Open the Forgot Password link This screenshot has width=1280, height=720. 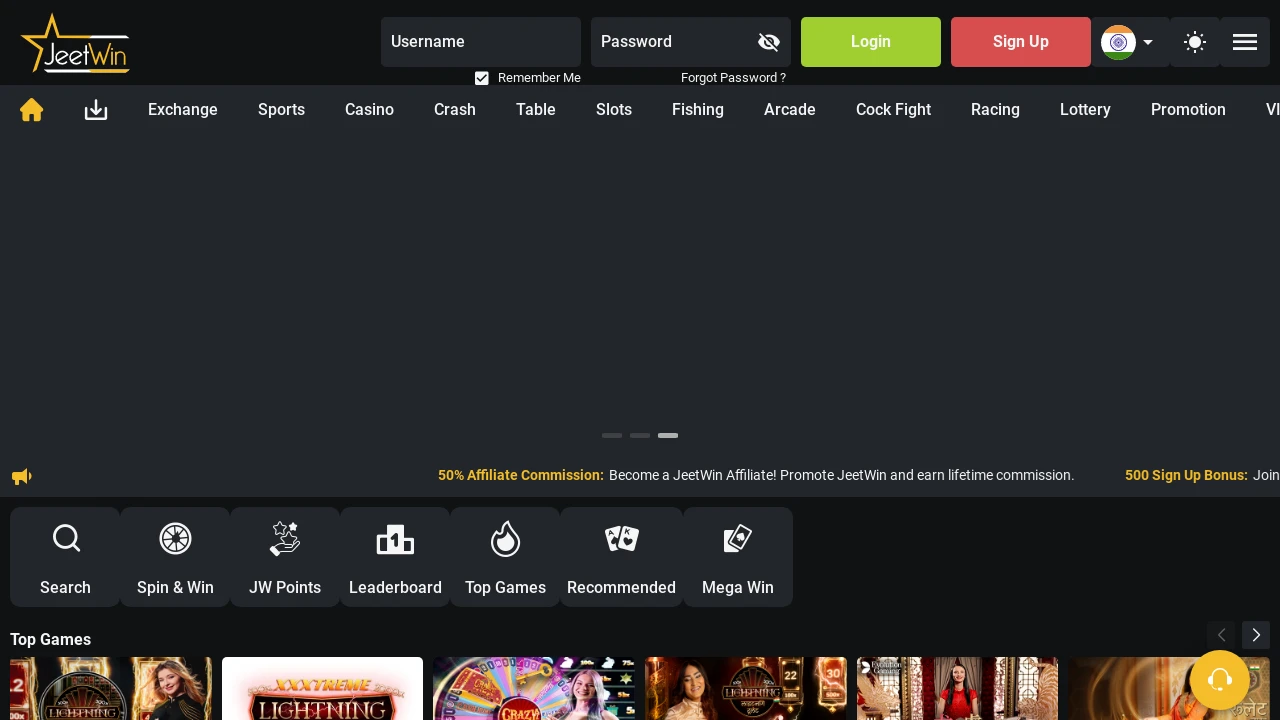tap(733, 78)
